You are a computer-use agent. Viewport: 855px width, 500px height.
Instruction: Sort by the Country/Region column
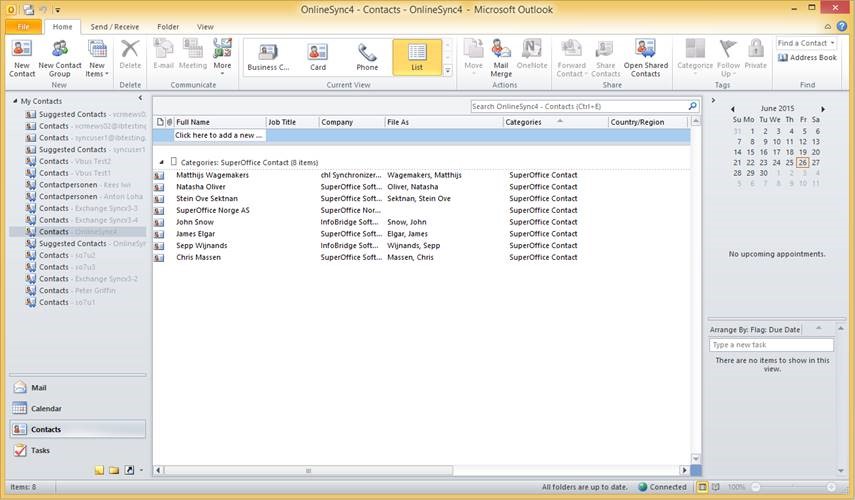tap(648, 122)
